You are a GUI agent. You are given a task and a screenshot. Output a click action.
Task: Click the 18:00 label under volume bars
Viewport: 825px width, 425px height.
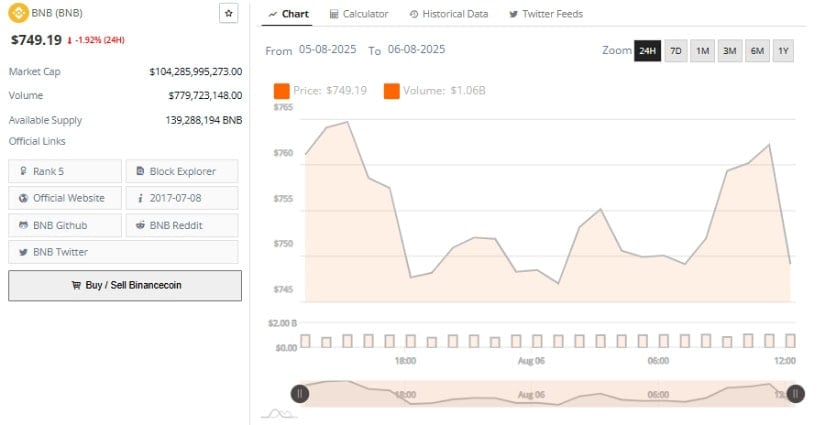[x=405, y=361]
